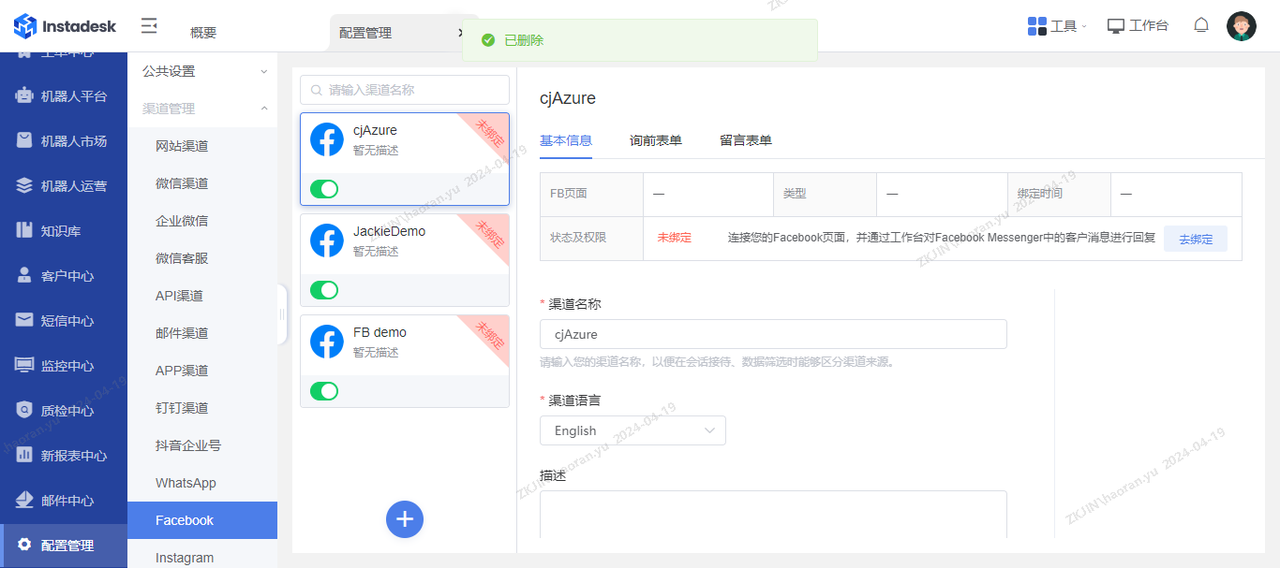
Task: Click the blue plus add channel button
Action: (405, 519)
